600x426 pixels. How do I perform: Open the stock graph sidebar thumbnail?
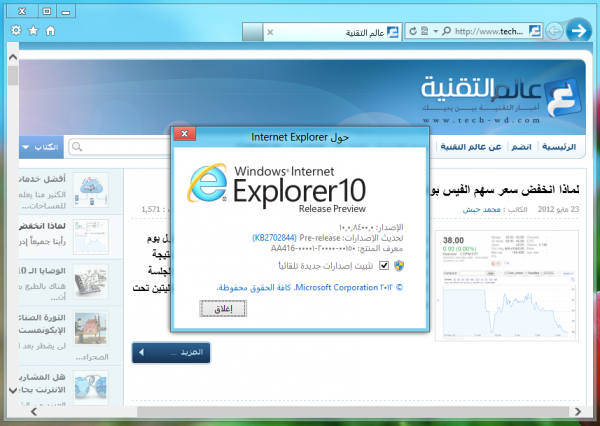coord(91,237)
